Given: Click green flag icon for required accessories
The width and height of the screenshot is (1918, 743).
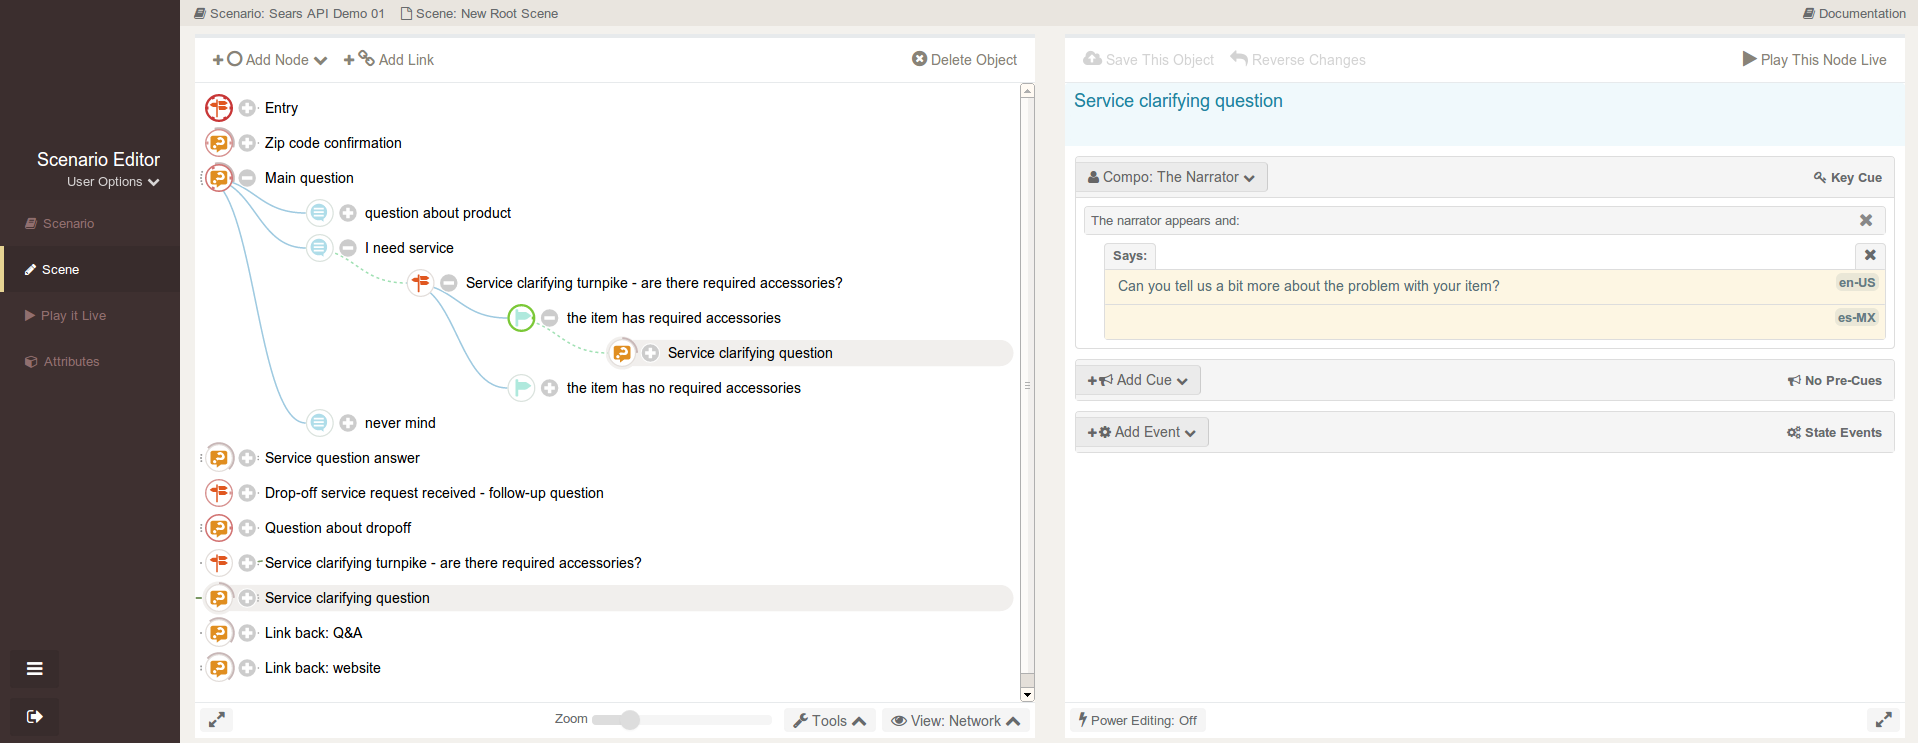Looking at the screenshot, I should point(521,318).
